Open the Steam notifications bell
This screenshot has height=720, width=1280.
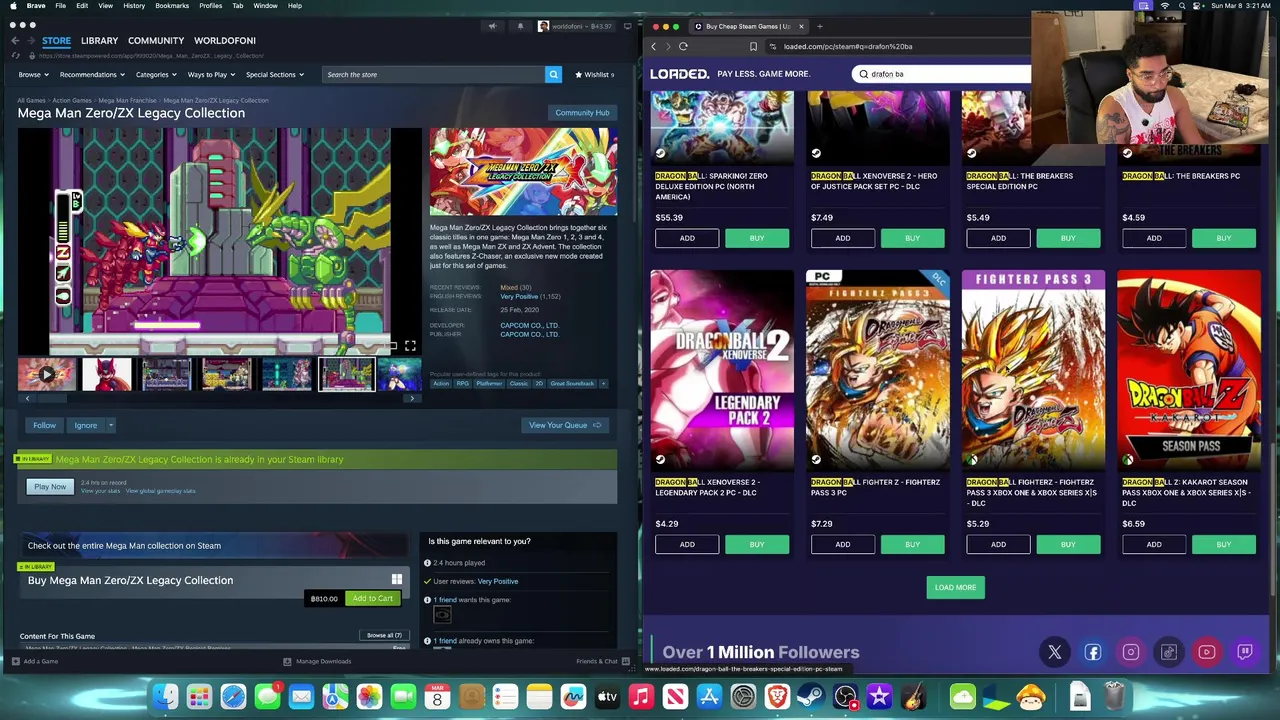pyautogui.click(x=520, y=26)
